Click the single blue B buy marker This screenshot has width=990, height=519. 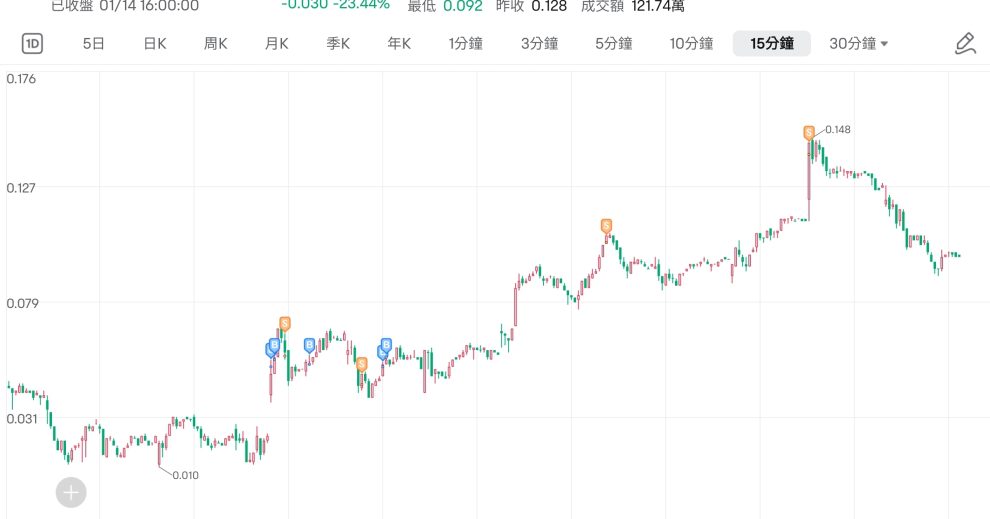click(x=309, y=345)
